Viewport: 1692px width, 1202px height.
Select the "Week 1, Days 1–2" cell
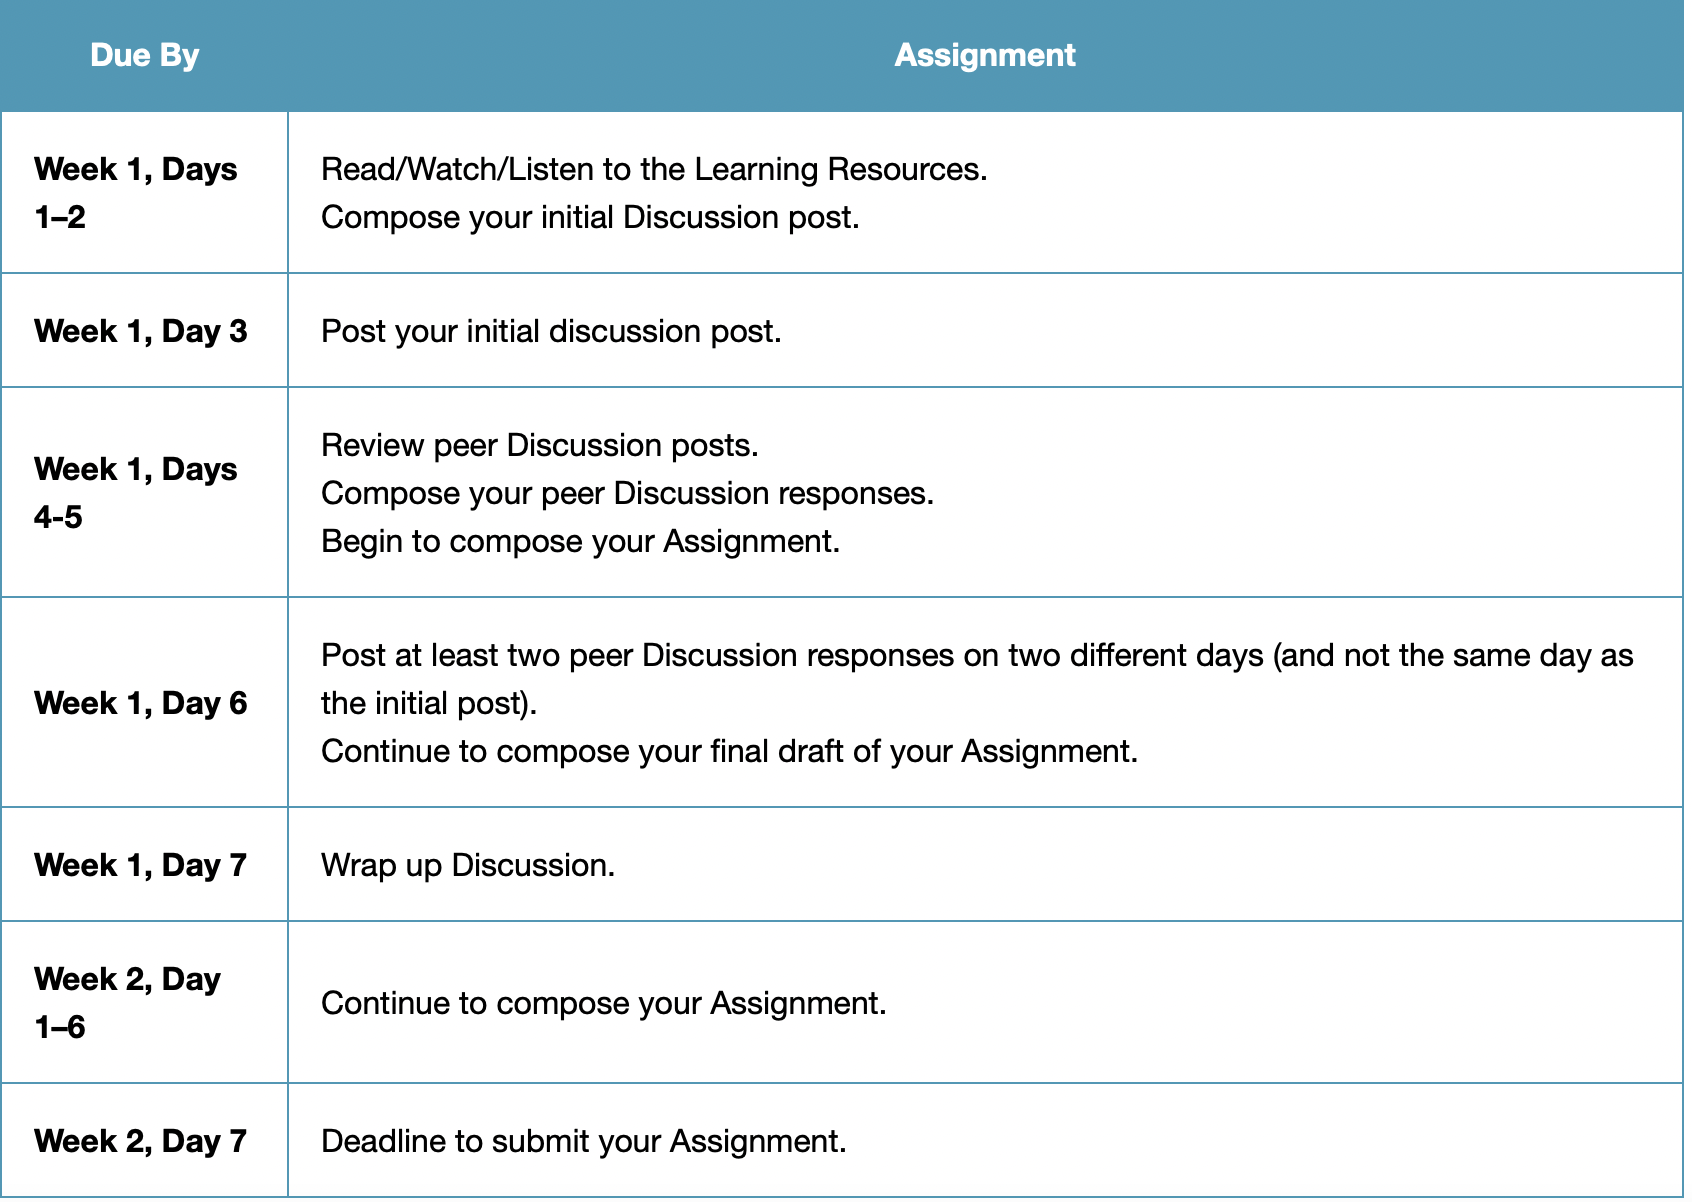click(x=144, y=193)
